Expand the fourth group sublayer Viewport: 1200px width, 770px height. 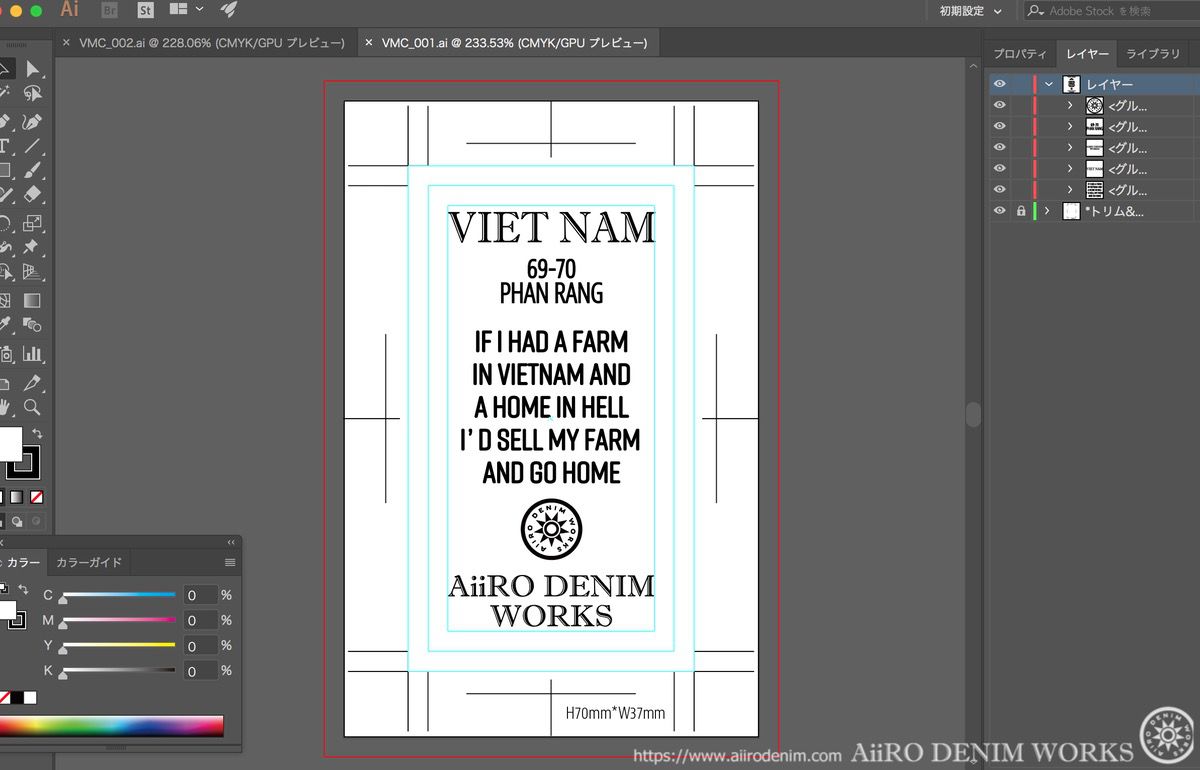tap(1070, 169)
